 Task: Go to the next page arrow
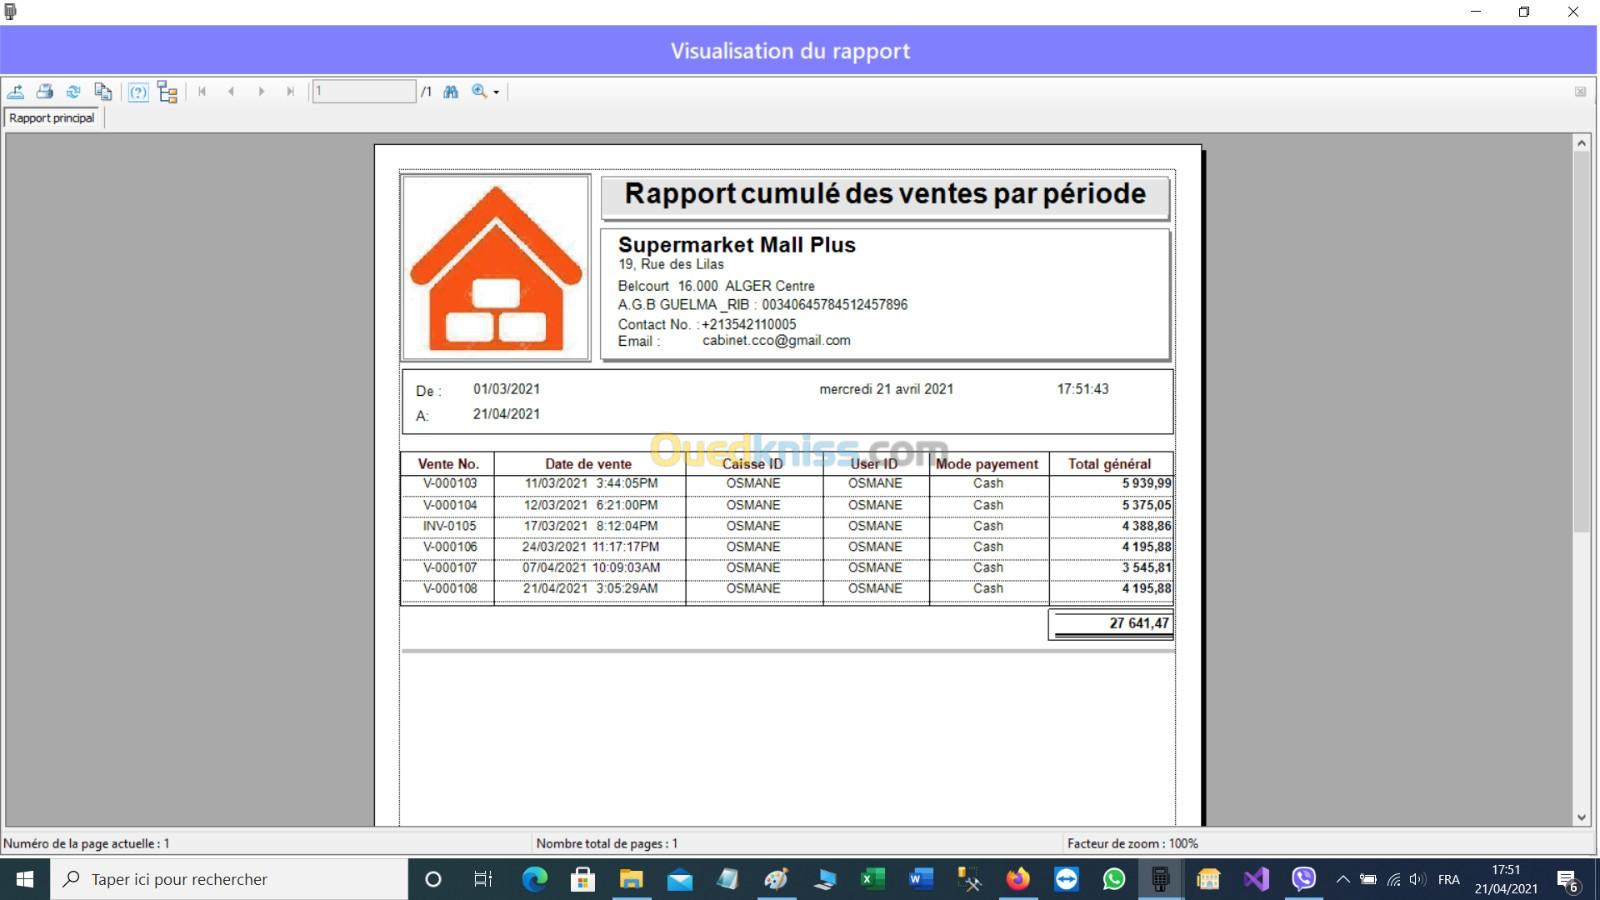pos(261,92)
